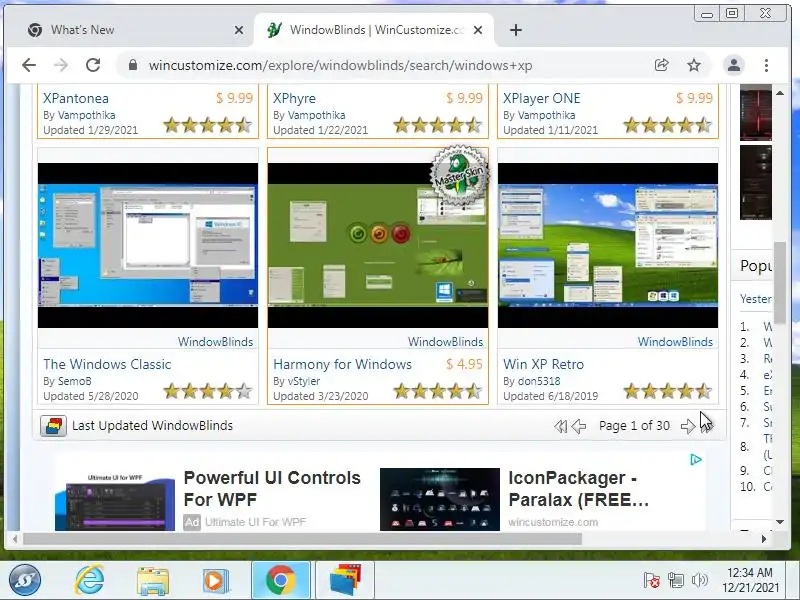Open the Start menu orb
The image size is (800, 600).
click(x=26, y=580)
